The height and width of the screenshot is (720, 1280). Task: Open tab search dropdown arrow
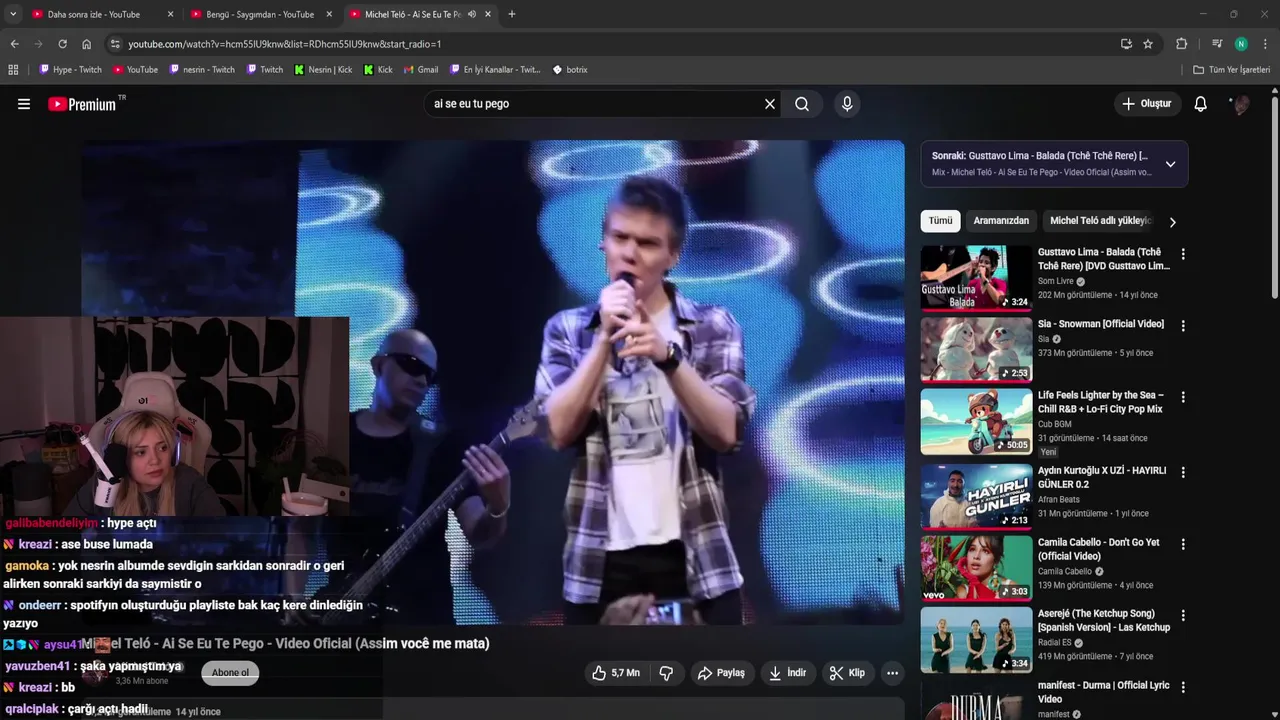pyautogui.click(x=13, y=14)
